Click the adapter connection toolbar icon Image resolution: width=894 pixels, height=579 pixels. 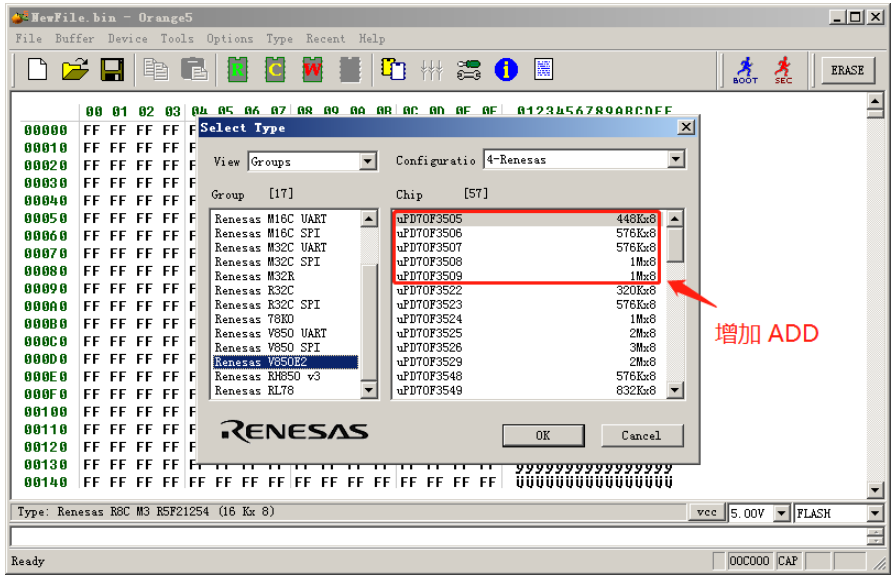(469, 70)
